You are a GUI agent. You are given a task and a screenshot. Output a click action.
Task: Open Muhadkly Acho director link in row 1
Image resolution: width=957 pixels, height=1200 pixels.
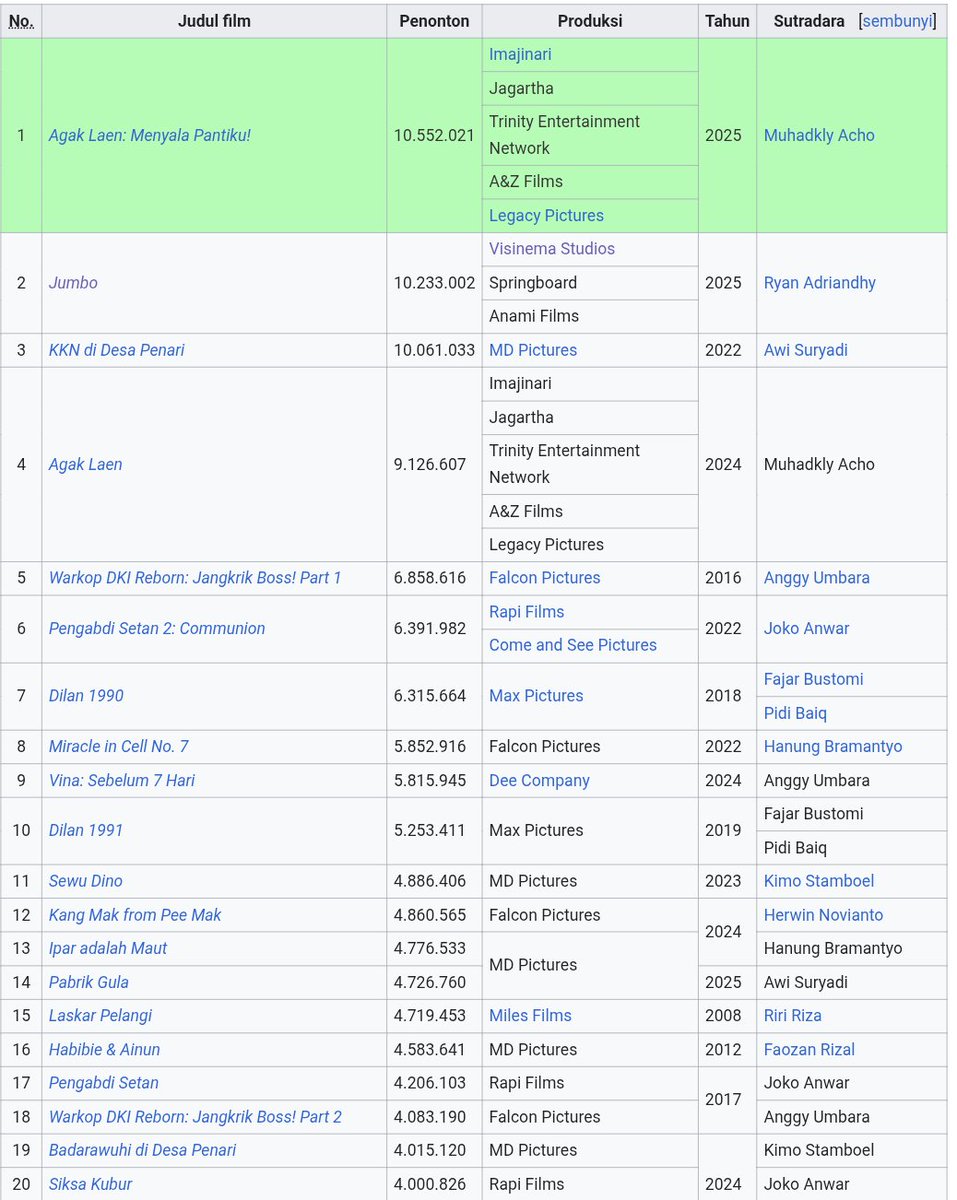[x=819, y=135]
